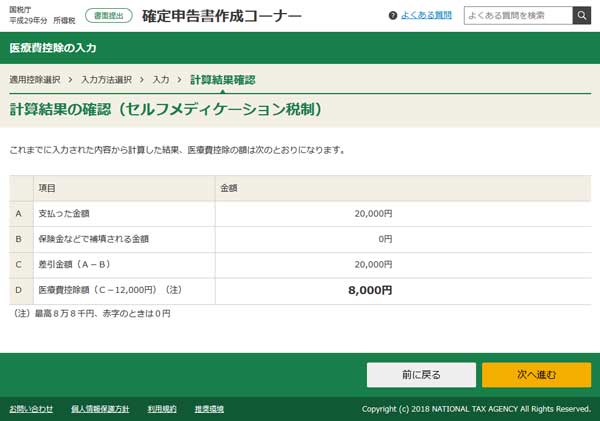This screenshot has height=421, width=600.
Task: Click the 8,000円 deduction amount
Action: [x=369, y=290]
